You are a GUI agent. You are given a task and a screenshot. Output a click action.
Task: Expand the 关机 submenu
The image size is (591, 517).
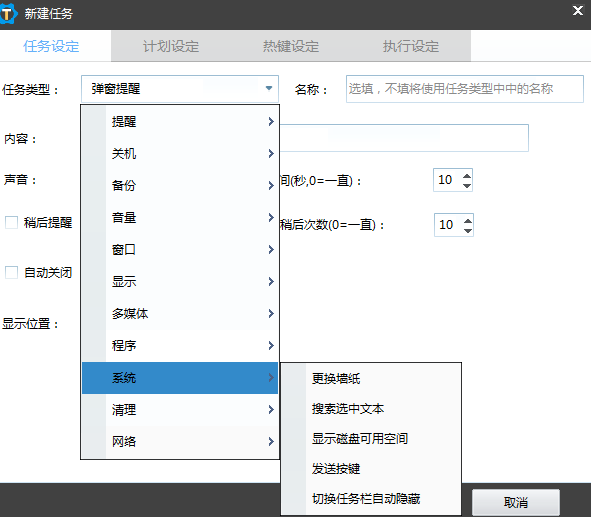point(180,153)
